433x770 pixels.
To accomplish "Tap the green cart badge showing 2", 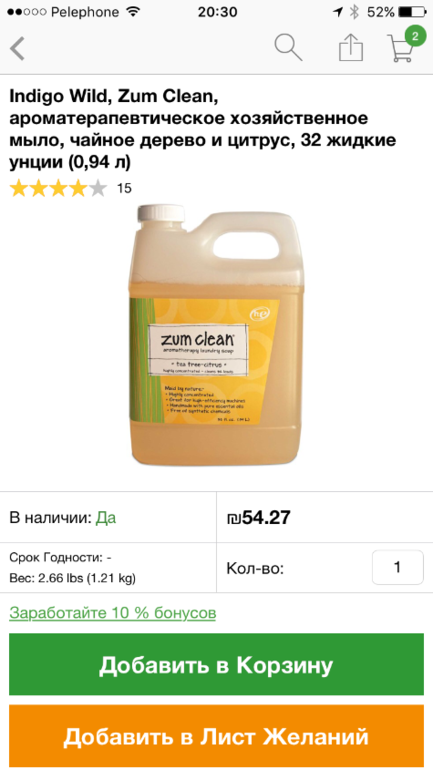I will (415, 36).
